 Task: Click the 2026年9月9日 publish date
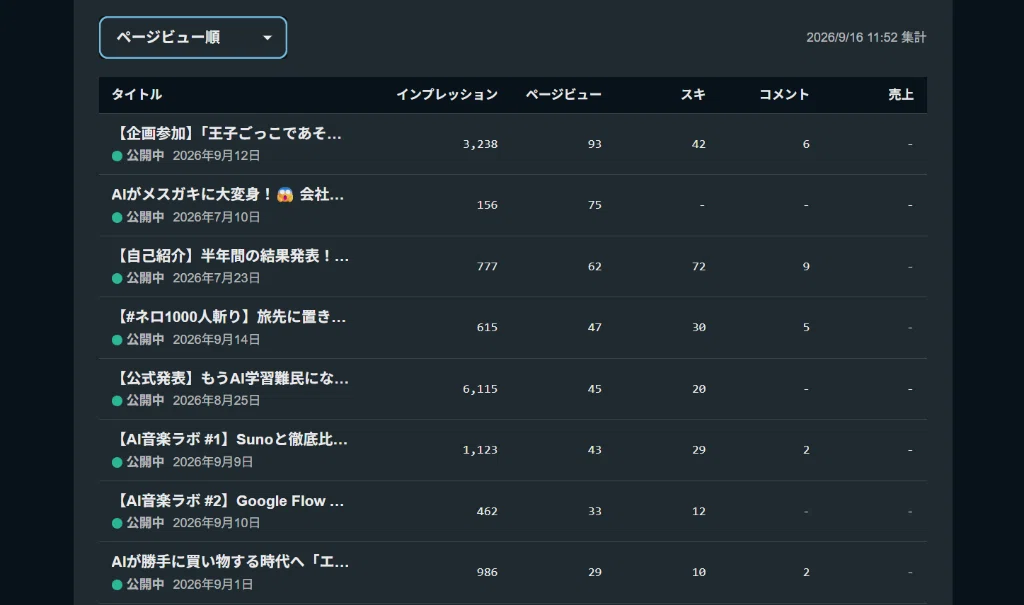pyautogui.click(x=213, y=462)
